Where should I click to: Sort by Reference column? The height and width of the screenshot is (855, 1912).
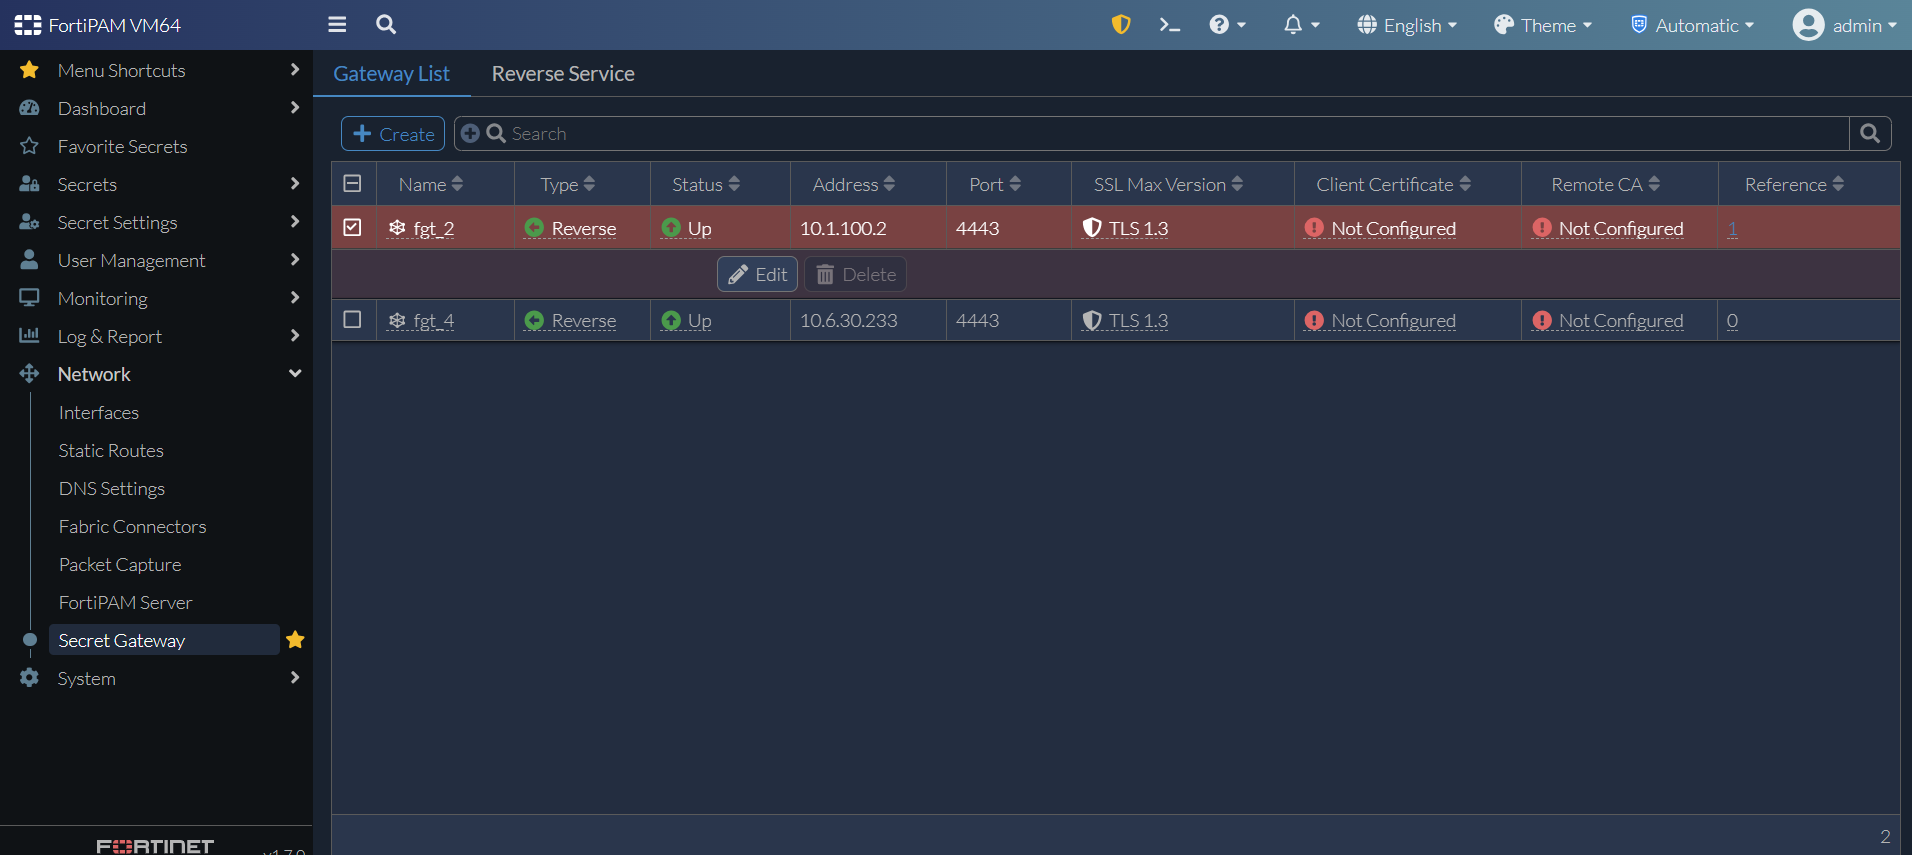point(1795,184)
